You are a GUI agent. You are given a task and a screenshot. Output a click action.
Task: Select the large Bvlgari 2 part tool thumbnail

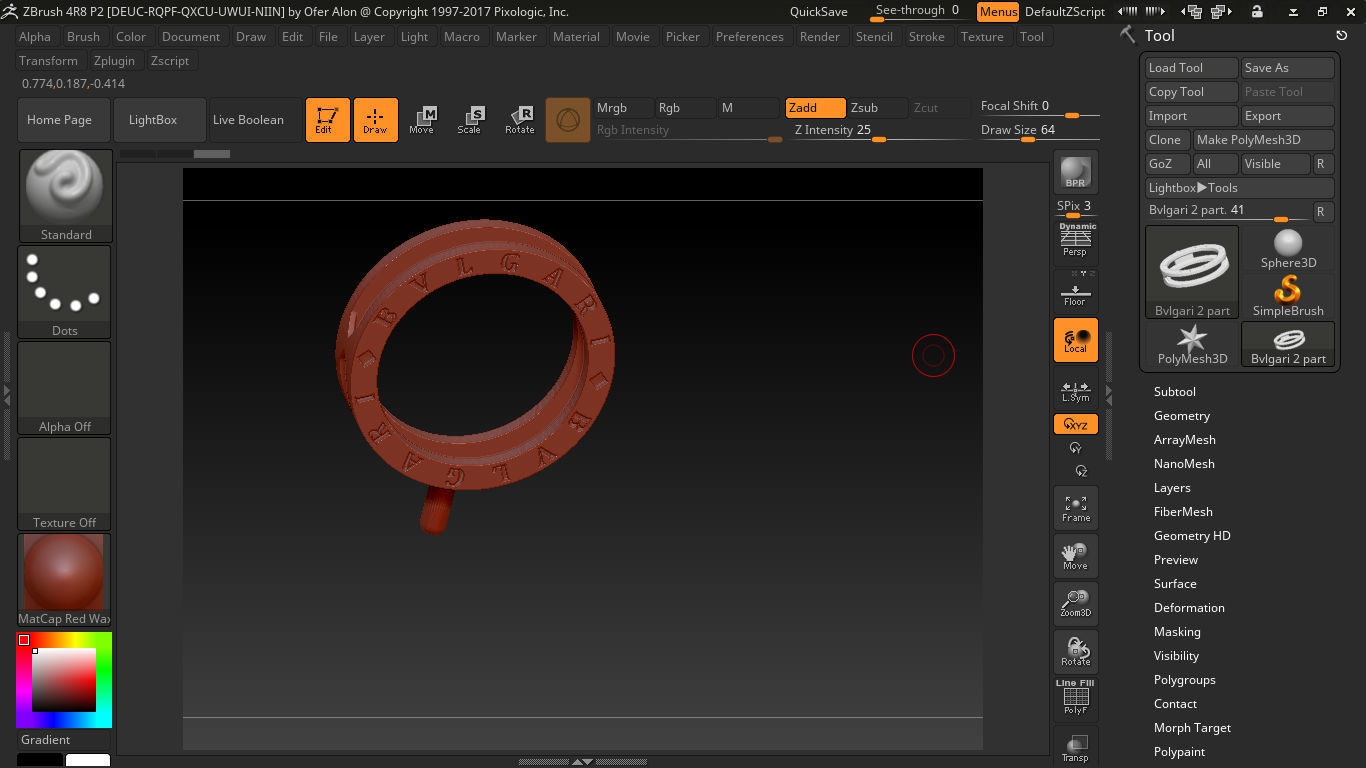click(1192, 272)
